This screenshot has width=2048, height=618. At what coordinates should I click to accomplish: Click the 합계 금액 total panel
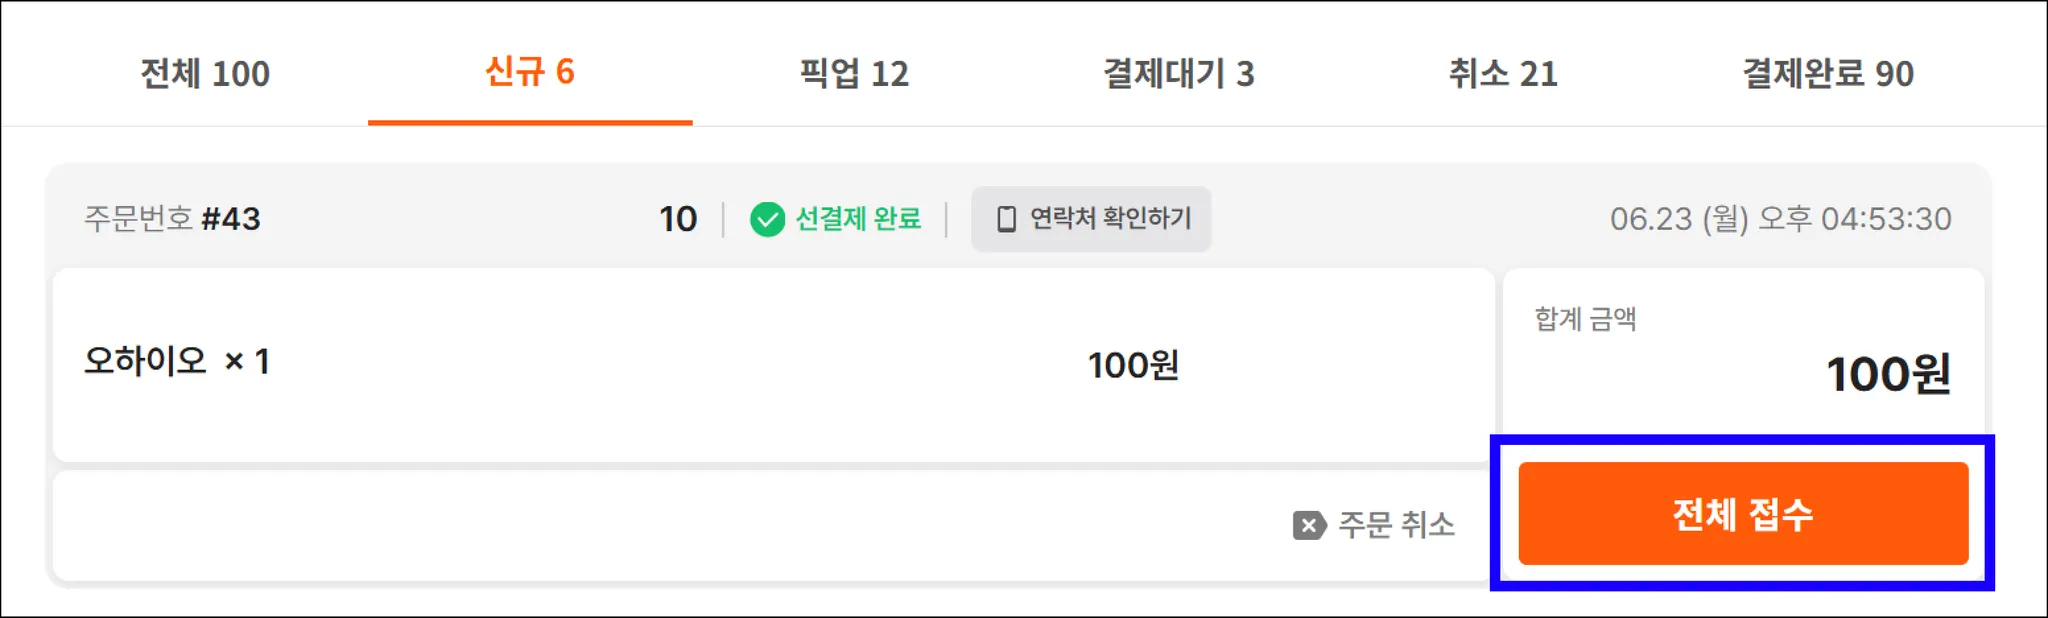[1743, 352]
